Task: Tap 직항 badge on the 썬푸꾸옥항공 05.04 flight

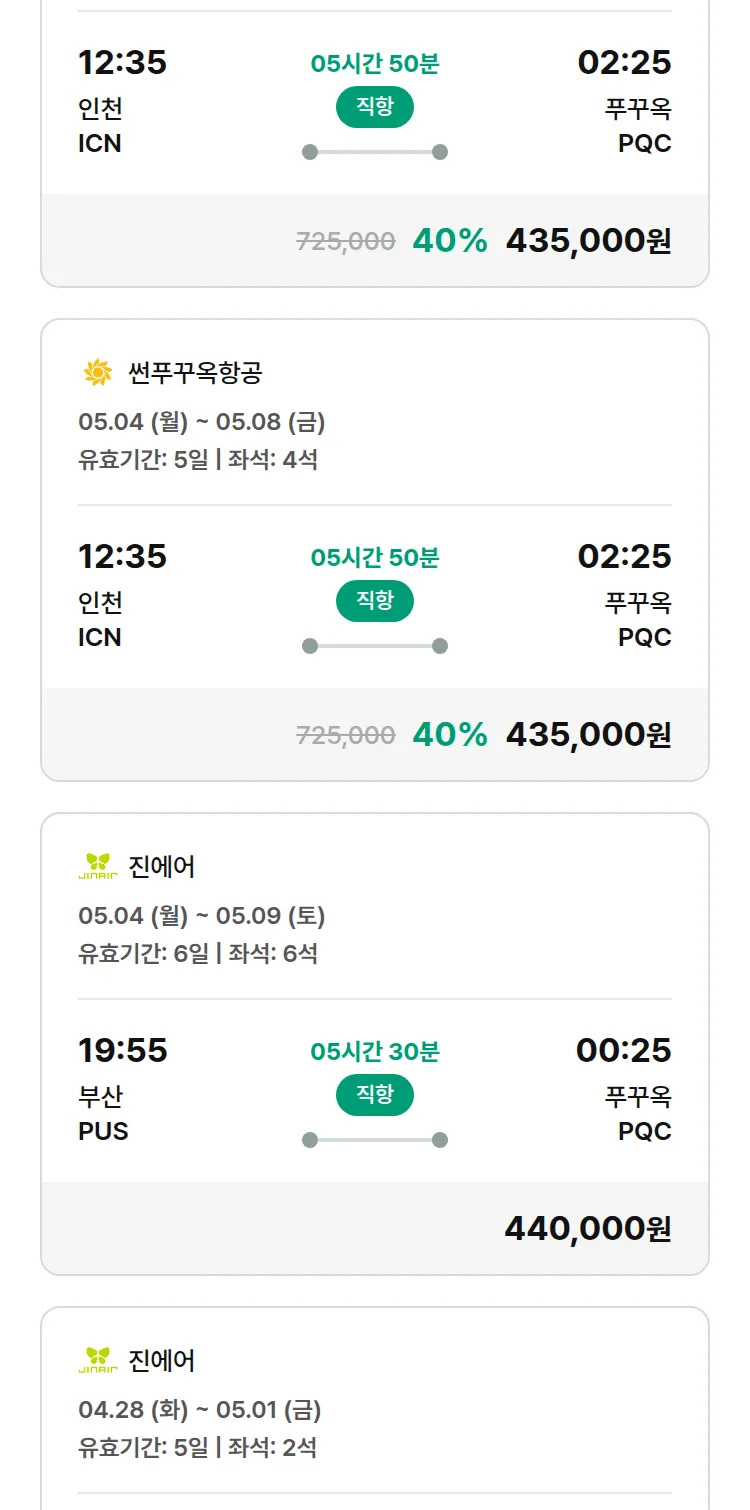Action: (375, 601)
